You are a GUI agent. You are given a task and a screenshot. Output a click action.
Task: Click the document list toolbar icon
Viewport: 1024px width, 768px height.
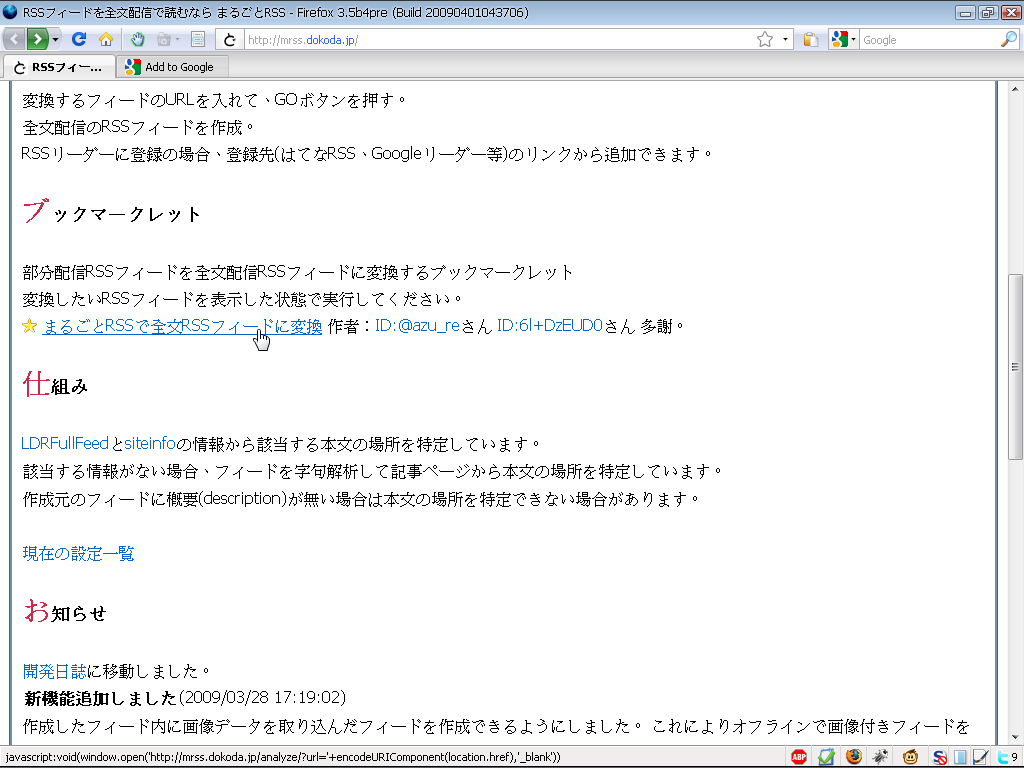[198, 40]
